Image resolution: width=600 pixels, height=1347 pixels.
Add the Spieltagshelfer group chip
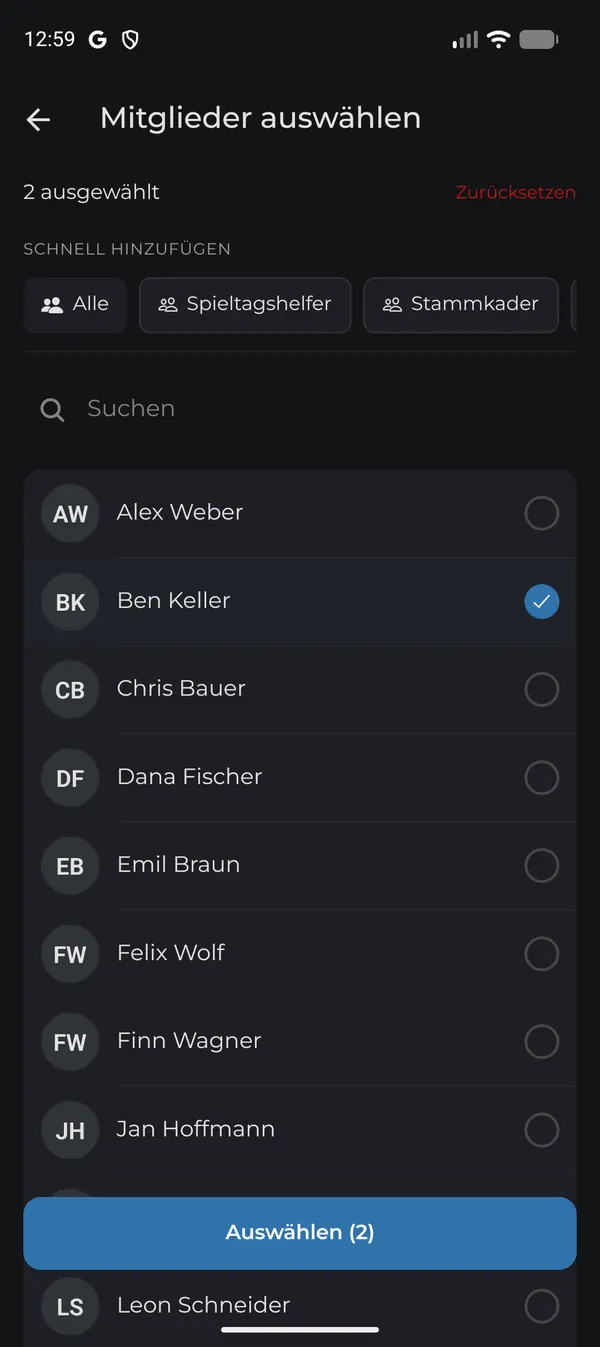tap(245, 305)
